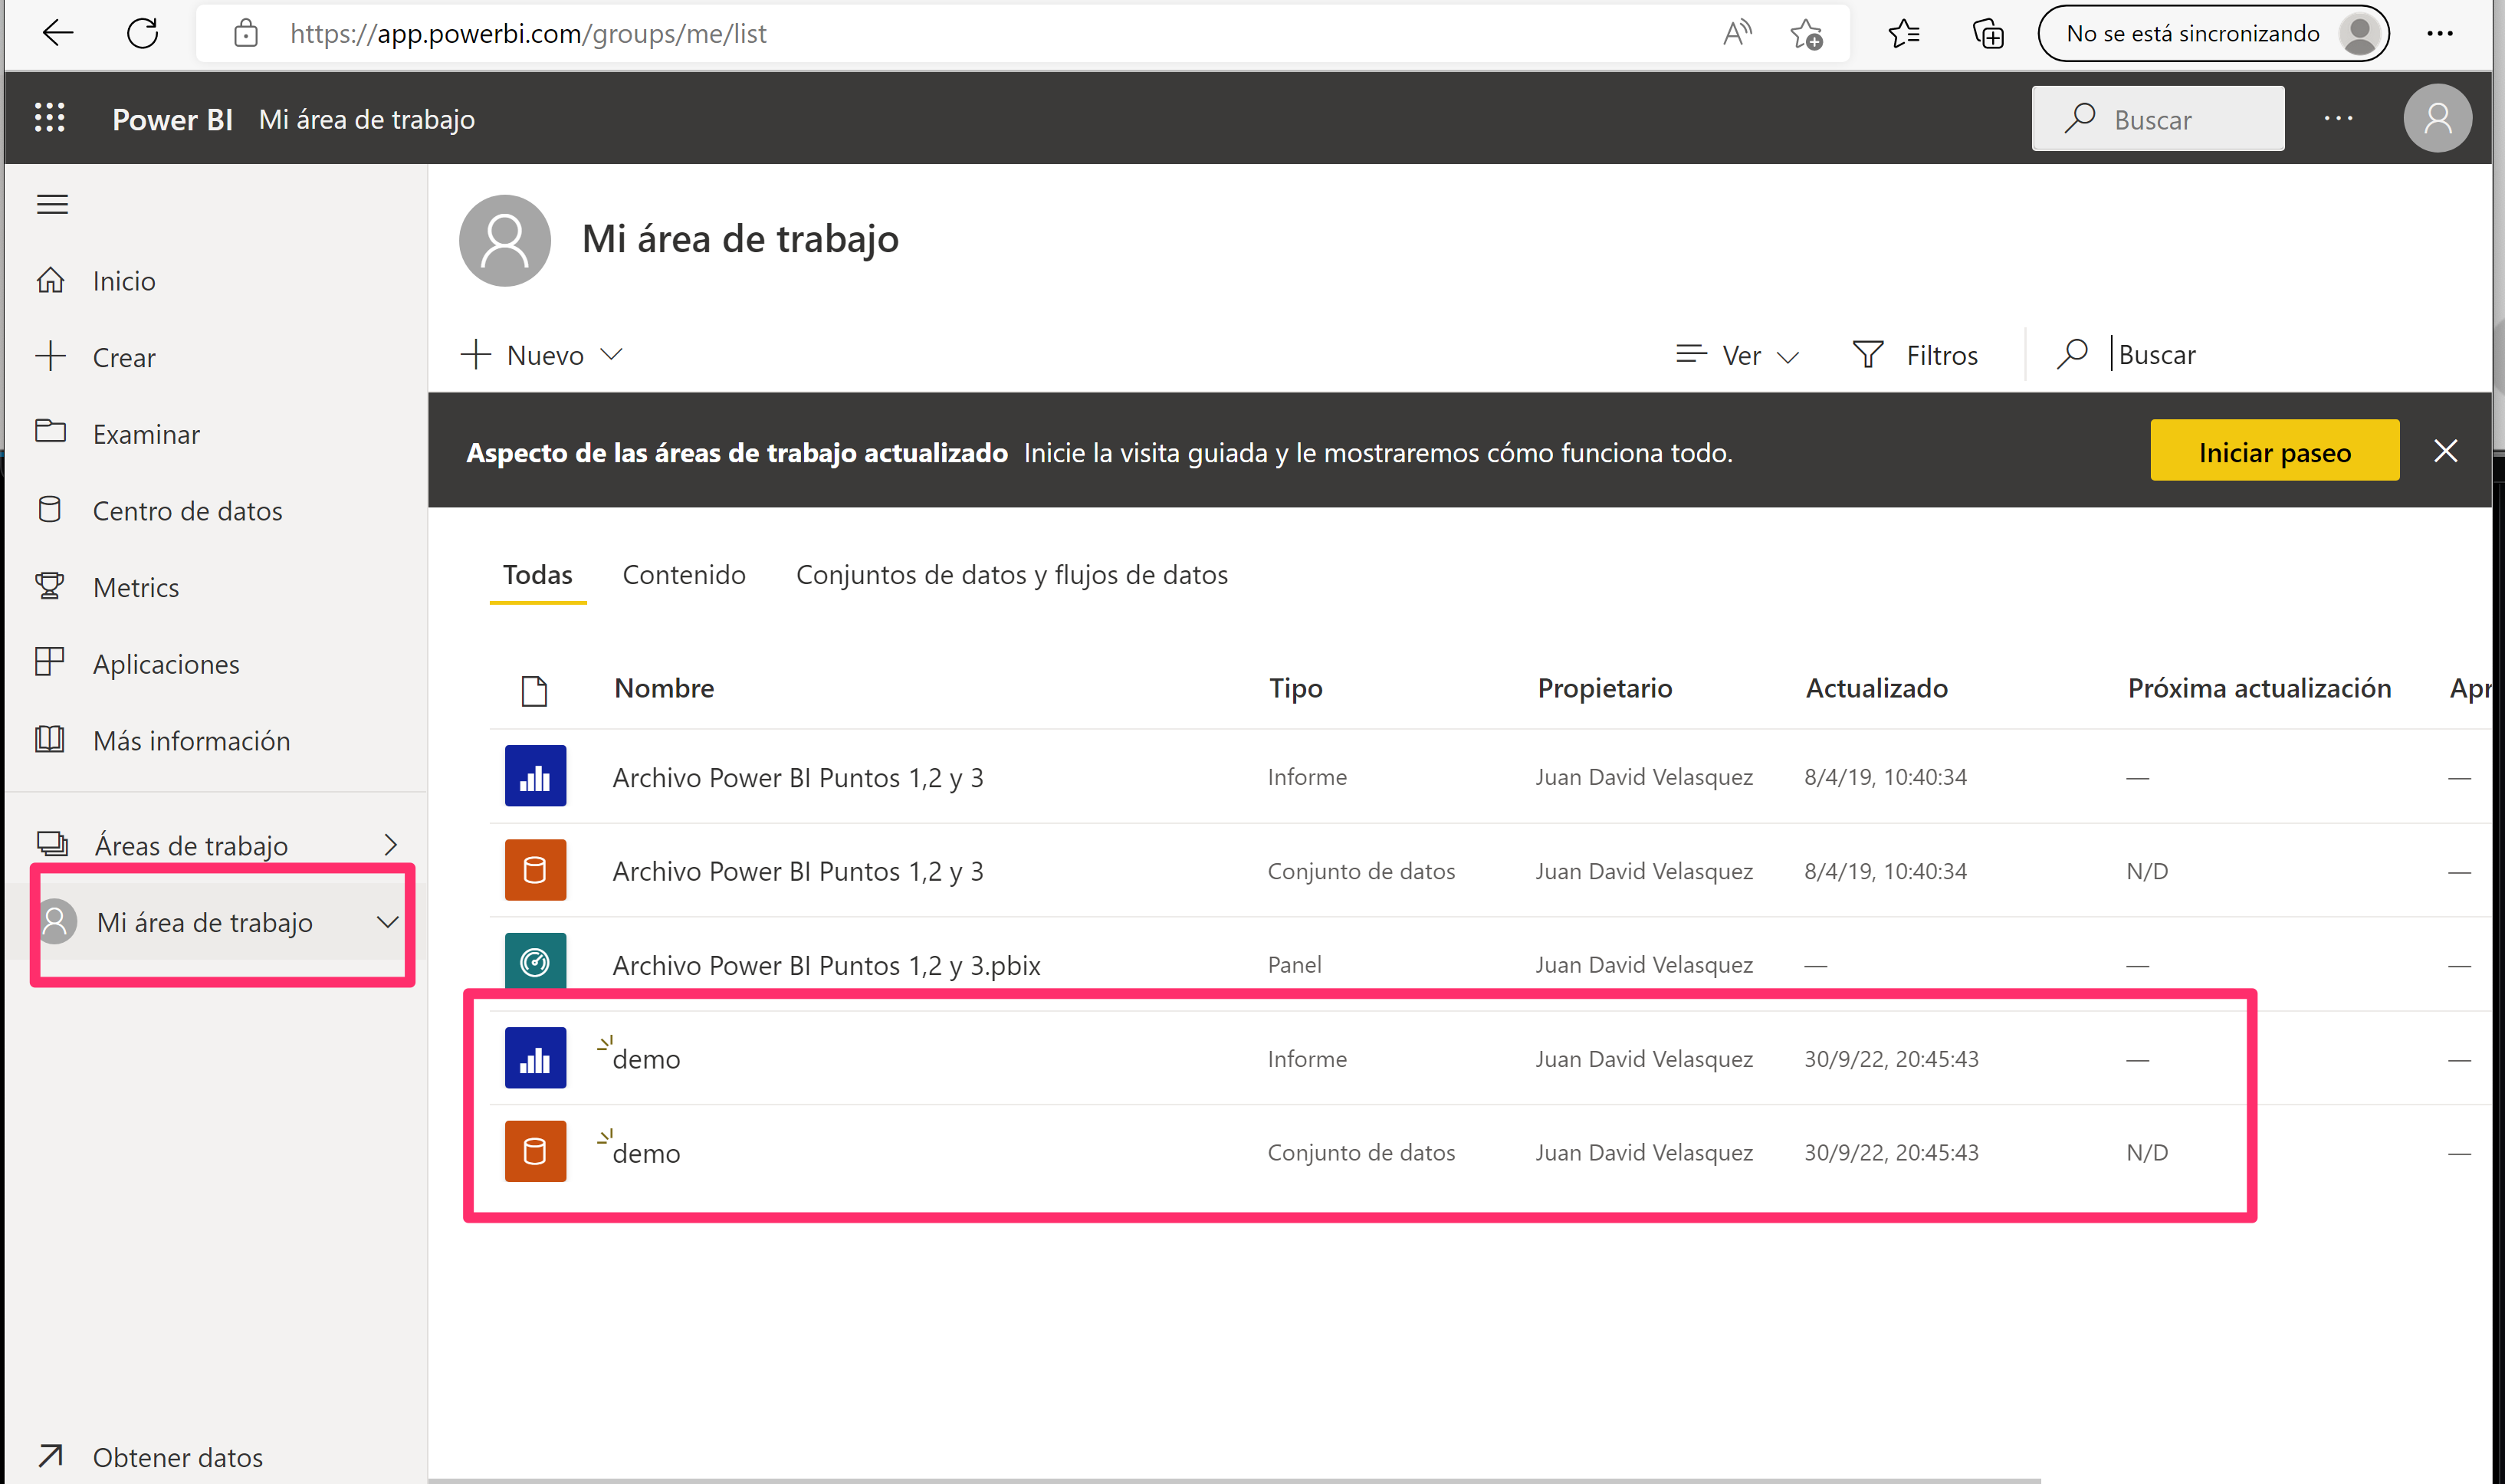Click 8/4/19, 10:40:34 in the first Informe row
This screenshot has height=1484, width=2505.
[x=1885, y=777]
